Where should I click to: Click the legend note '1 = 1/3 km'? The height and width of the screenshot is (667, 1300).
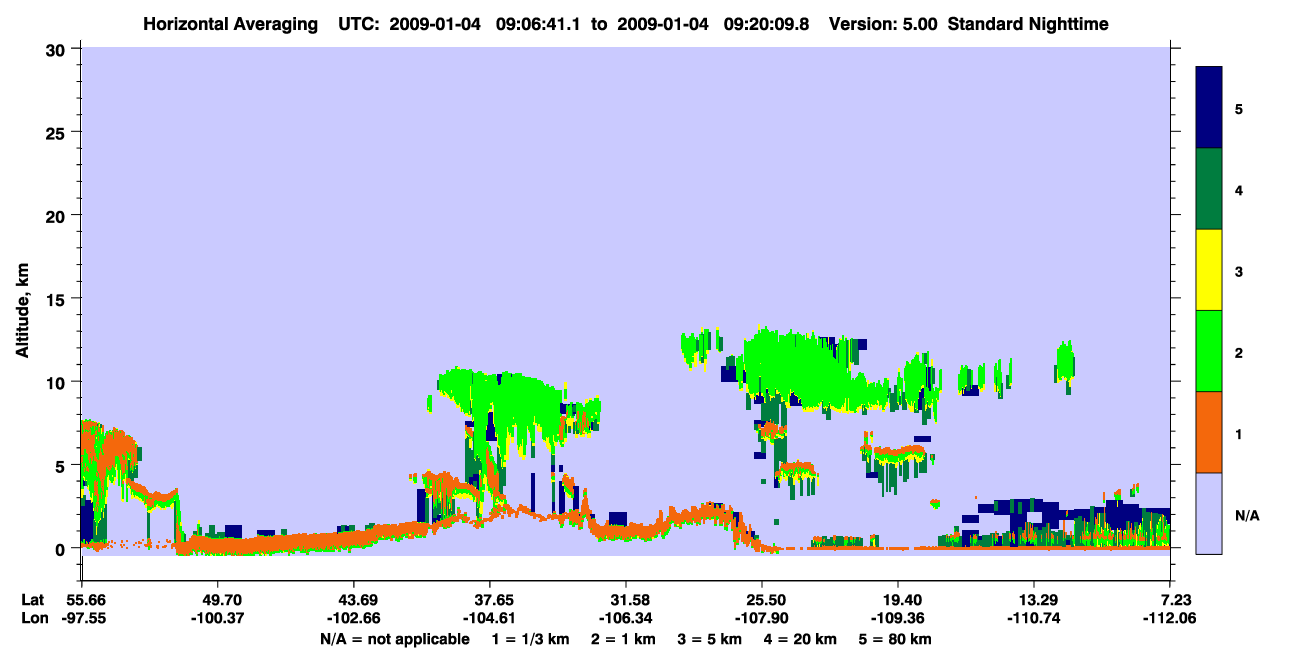pos(531,639)
